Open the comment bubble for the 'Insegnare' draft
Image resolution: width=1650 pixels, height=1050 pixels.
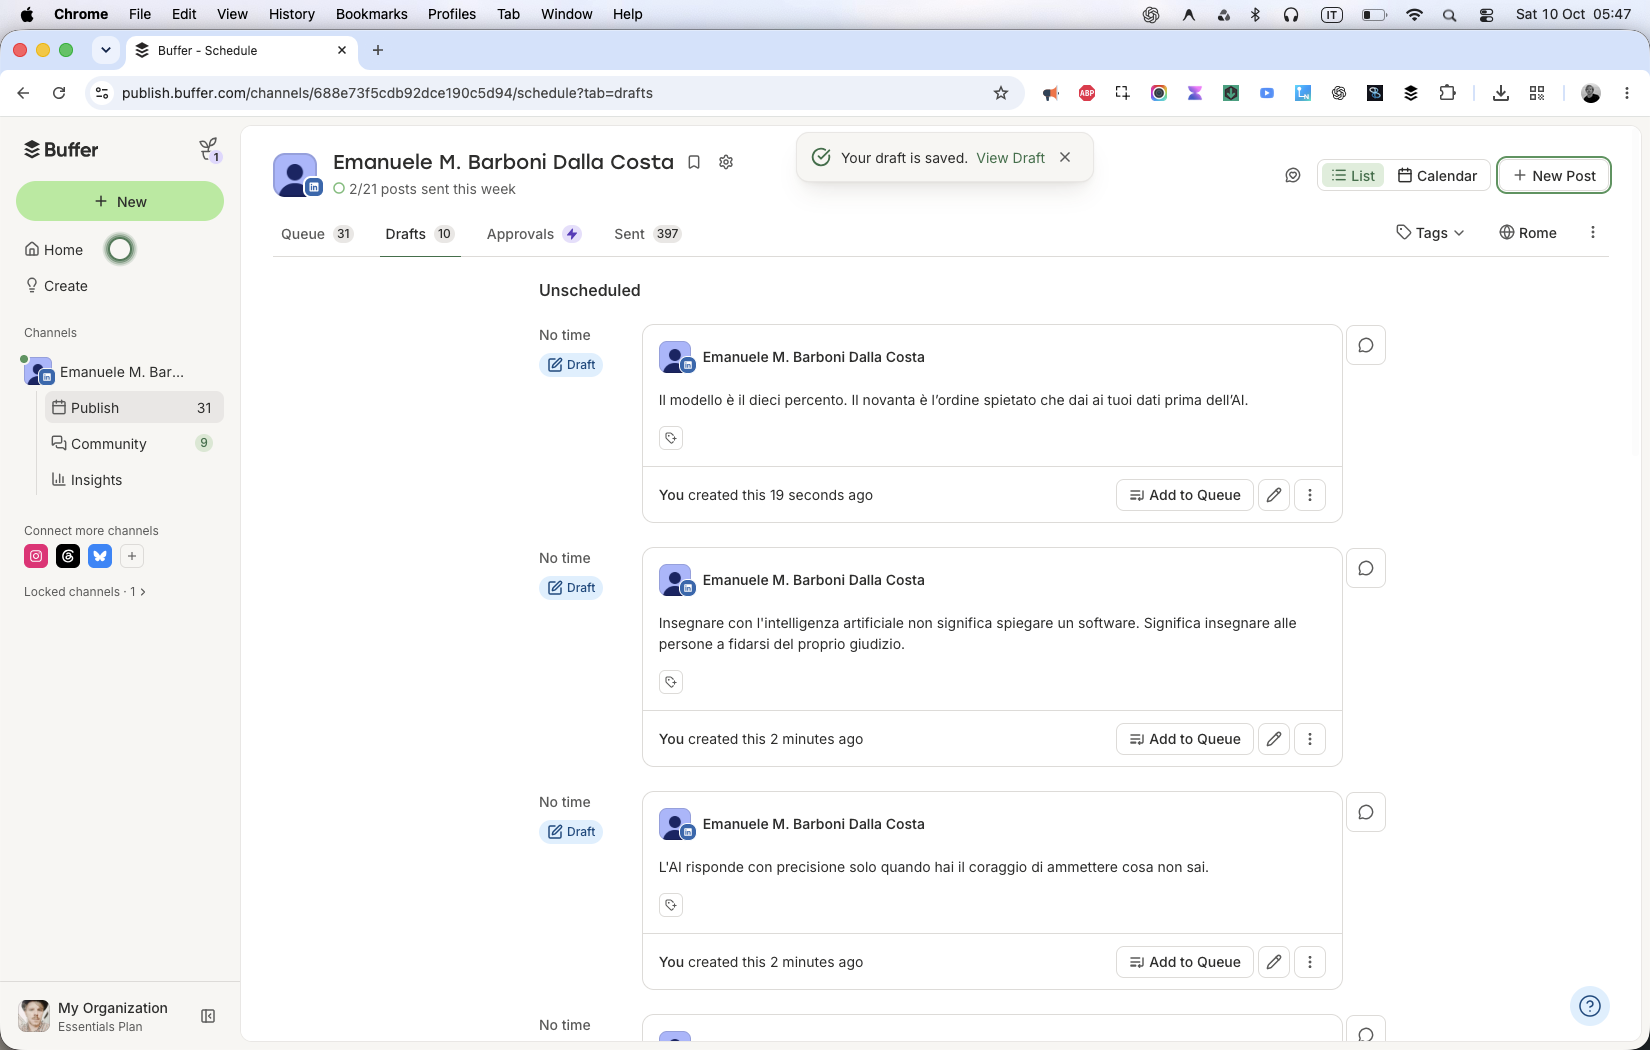(x=1366, y=568)
